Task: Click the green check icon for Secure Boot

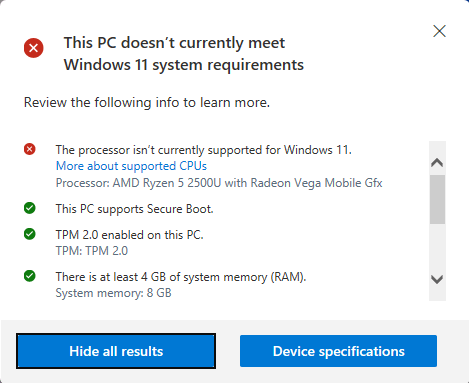Action: [30, 208]
